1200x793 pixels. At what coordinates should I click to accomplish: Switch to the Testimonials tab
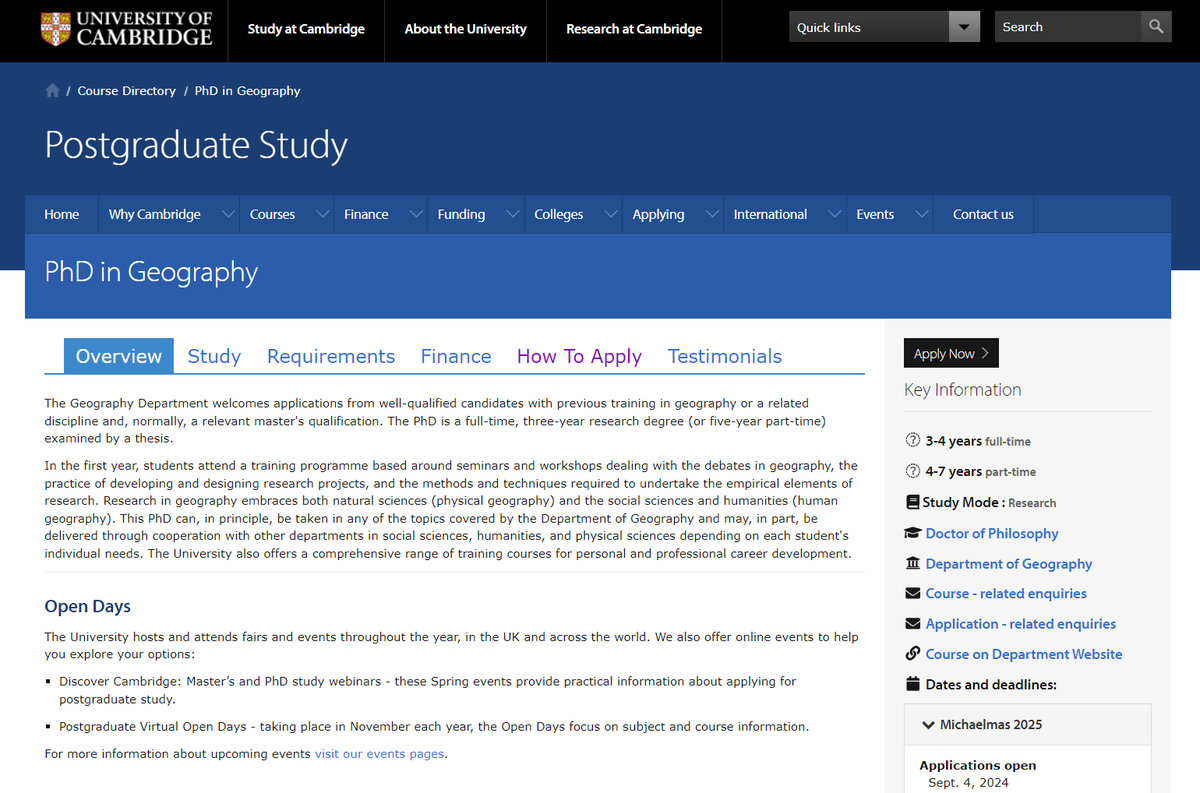pos(725,356)
